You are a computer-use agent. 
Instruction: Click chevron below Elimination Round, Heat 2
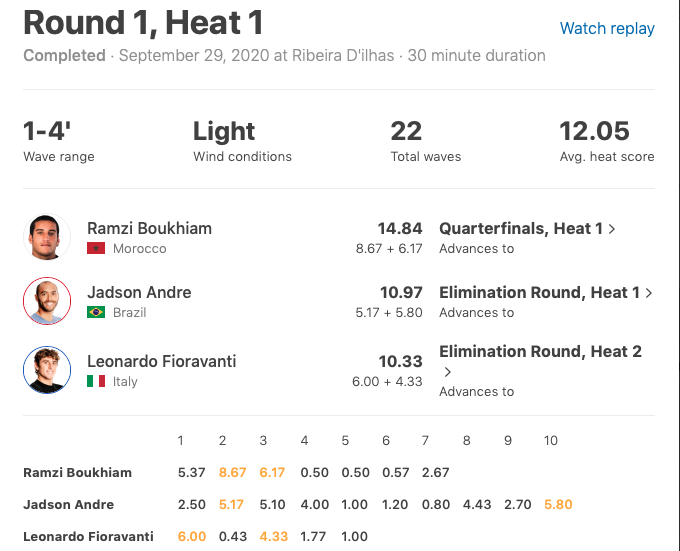pyautogui.click(x=447, y=372)
